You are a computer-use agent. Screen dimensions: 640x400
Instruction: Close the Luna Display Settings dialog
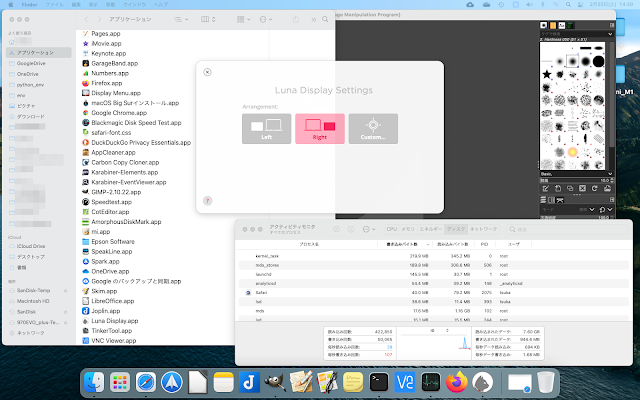pos(207,72)
